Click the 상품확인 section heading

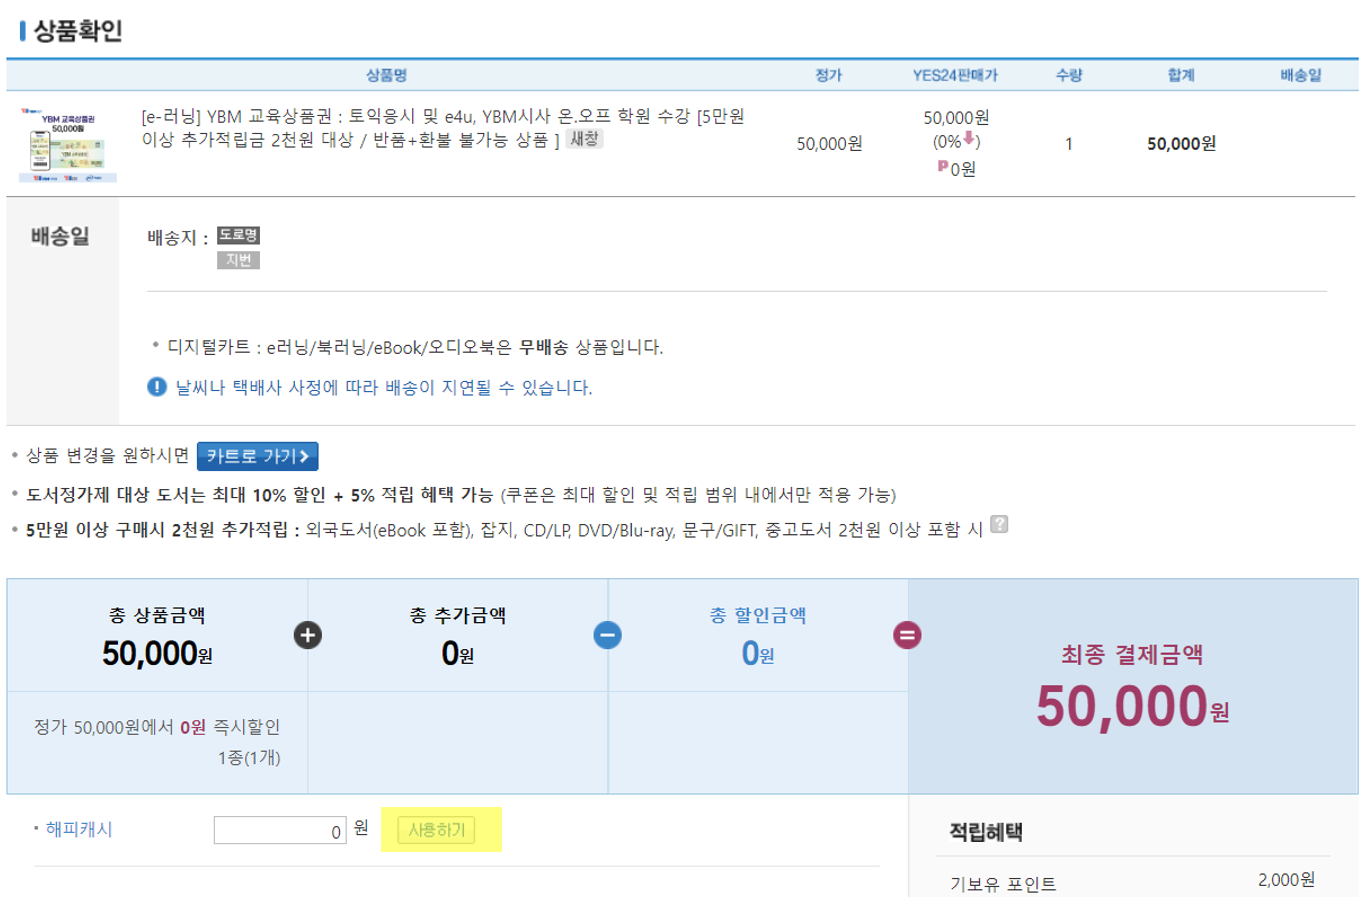coord(78,30)
